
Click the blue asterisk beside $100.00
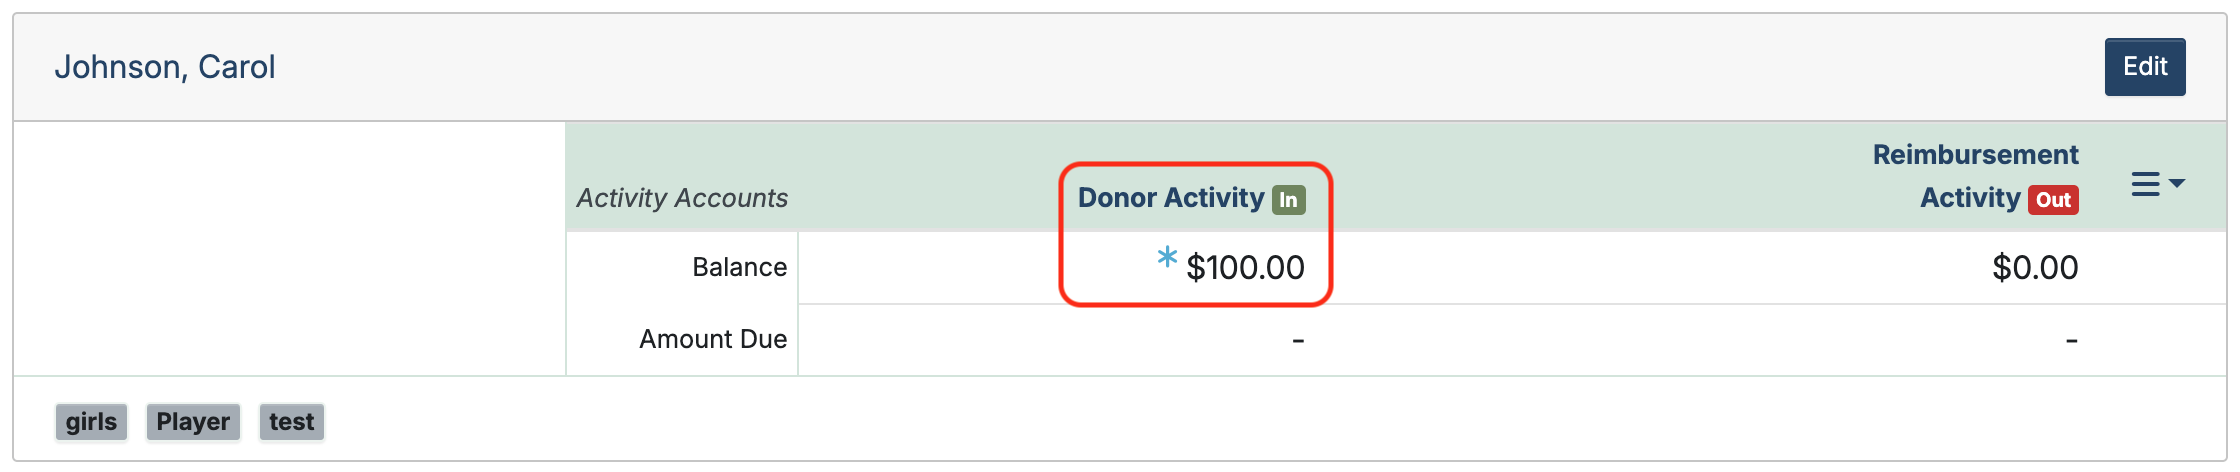pyautogui.click(x=1166, y=258)
